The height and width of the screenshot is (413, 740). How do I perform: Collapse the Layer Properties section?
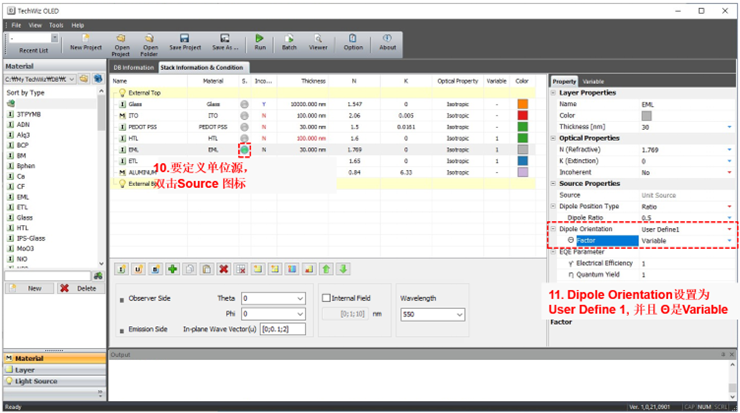click(x=554, y=93)
